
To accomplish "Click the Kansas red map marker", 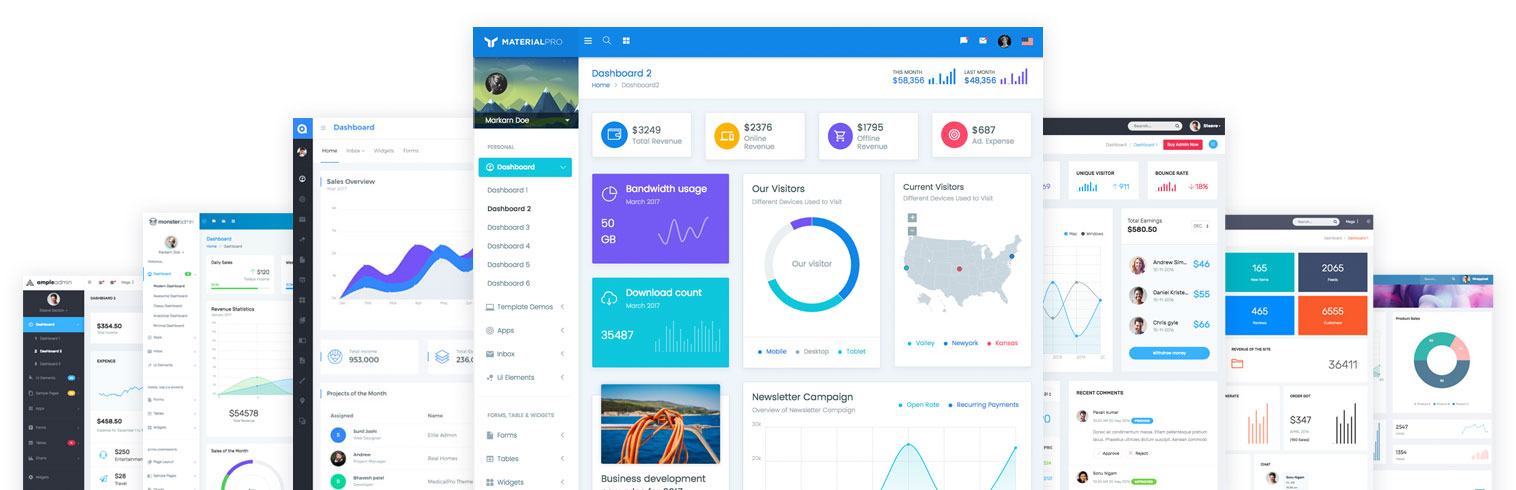I will pyautogui.click(x=959, y=268).
